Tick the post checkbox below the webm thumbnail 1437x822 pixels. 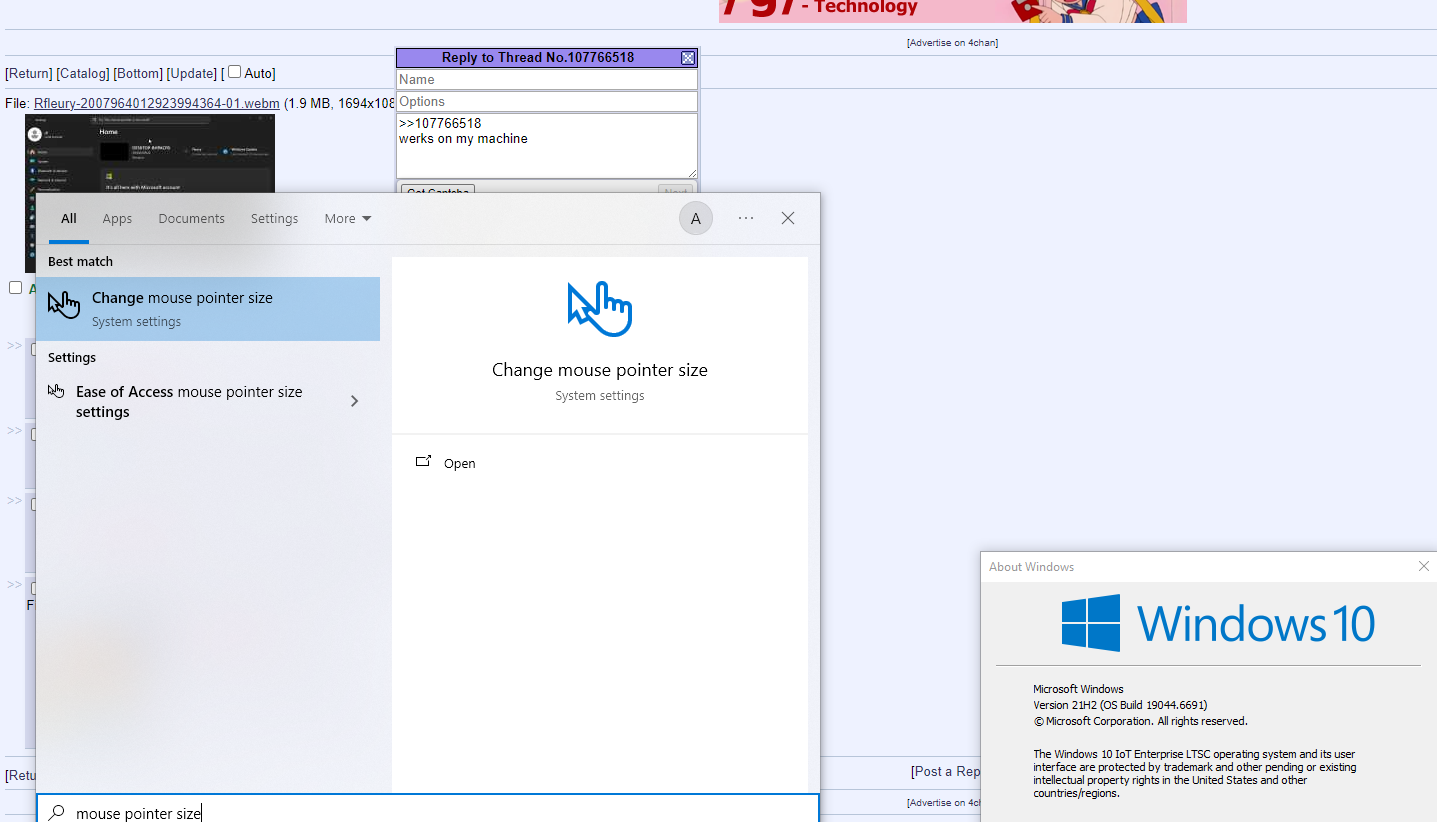click(x=15, y=288)
